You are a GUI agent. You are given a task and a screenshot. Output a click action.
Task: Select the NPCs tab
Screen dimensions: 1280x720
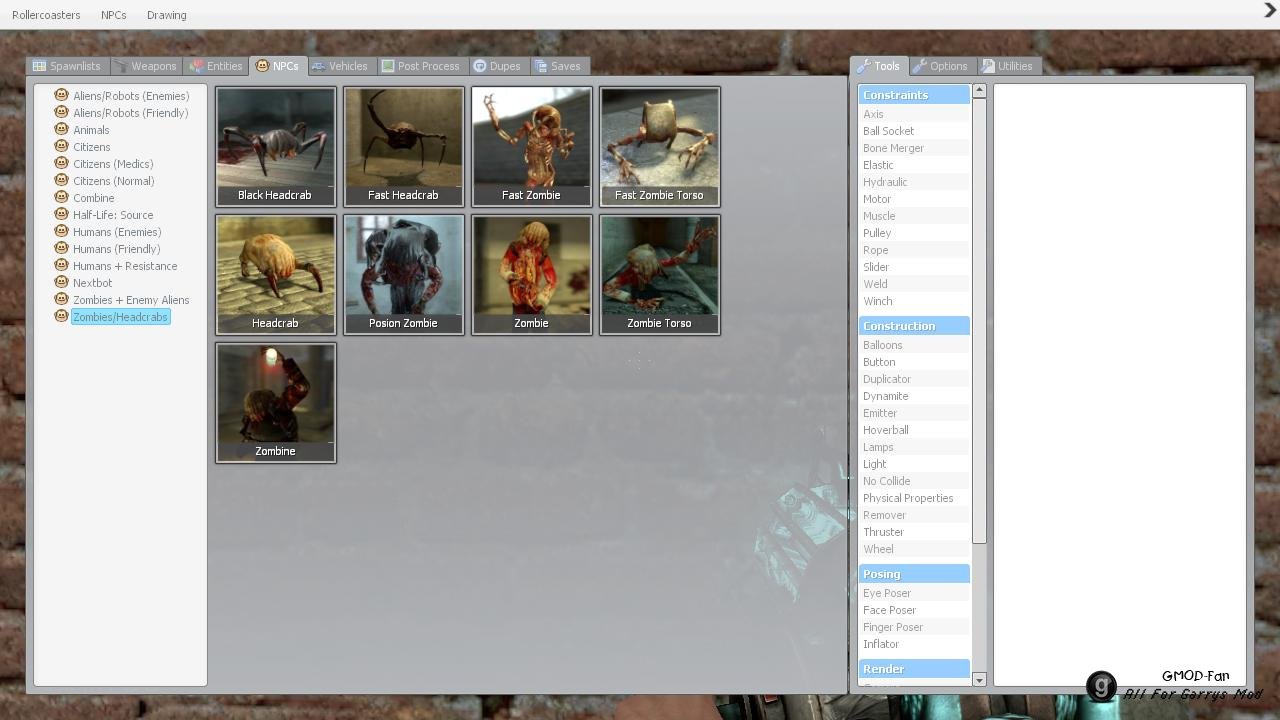pos(278,66)
